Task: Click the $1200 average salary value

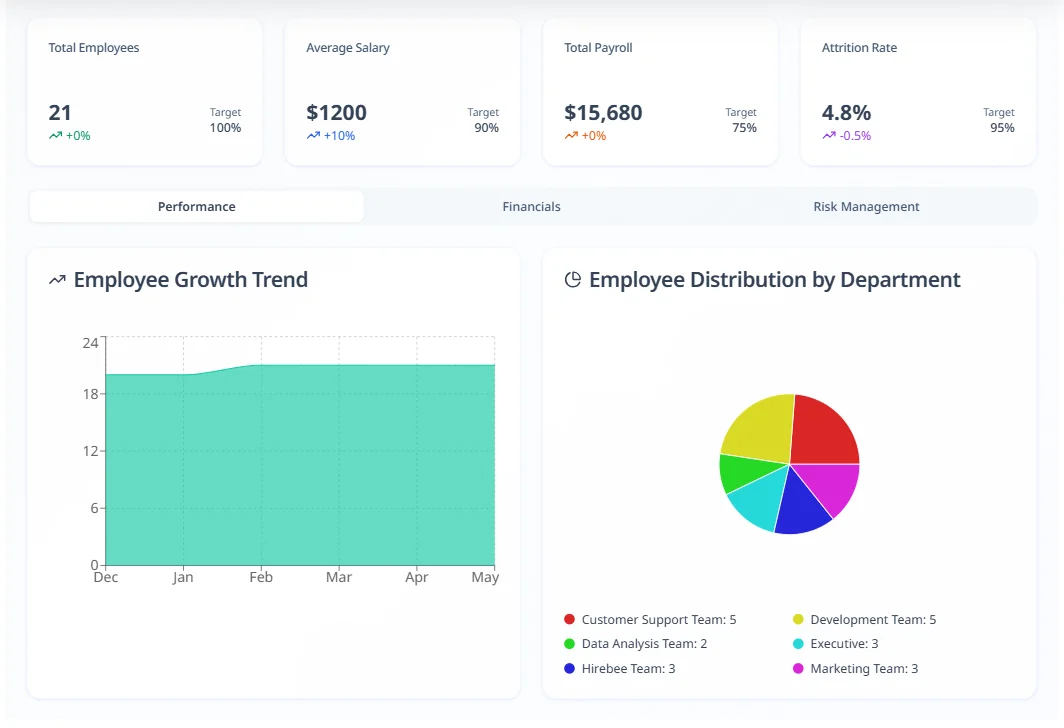Action: point(336,113)
